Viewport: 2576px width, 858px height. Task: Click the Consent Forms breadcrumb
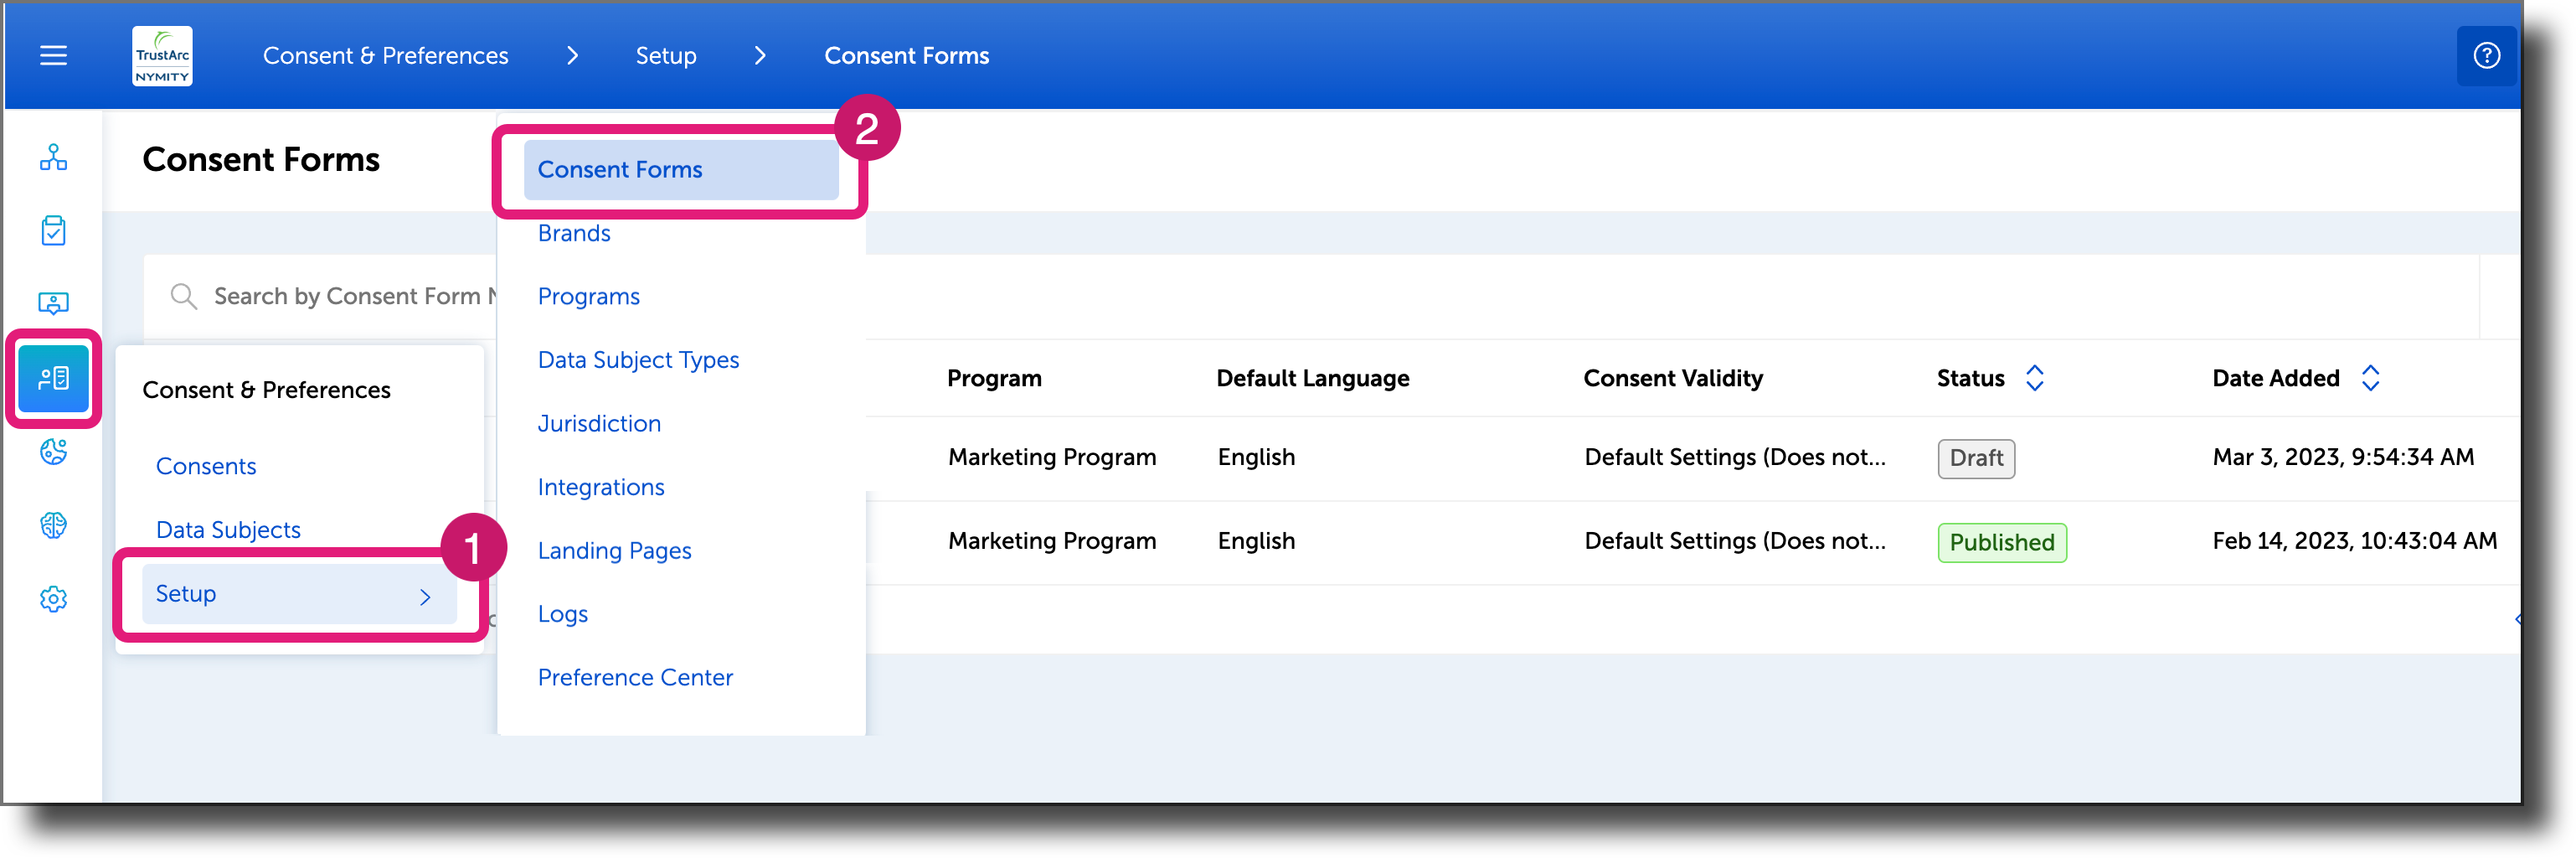click(906, 56)
